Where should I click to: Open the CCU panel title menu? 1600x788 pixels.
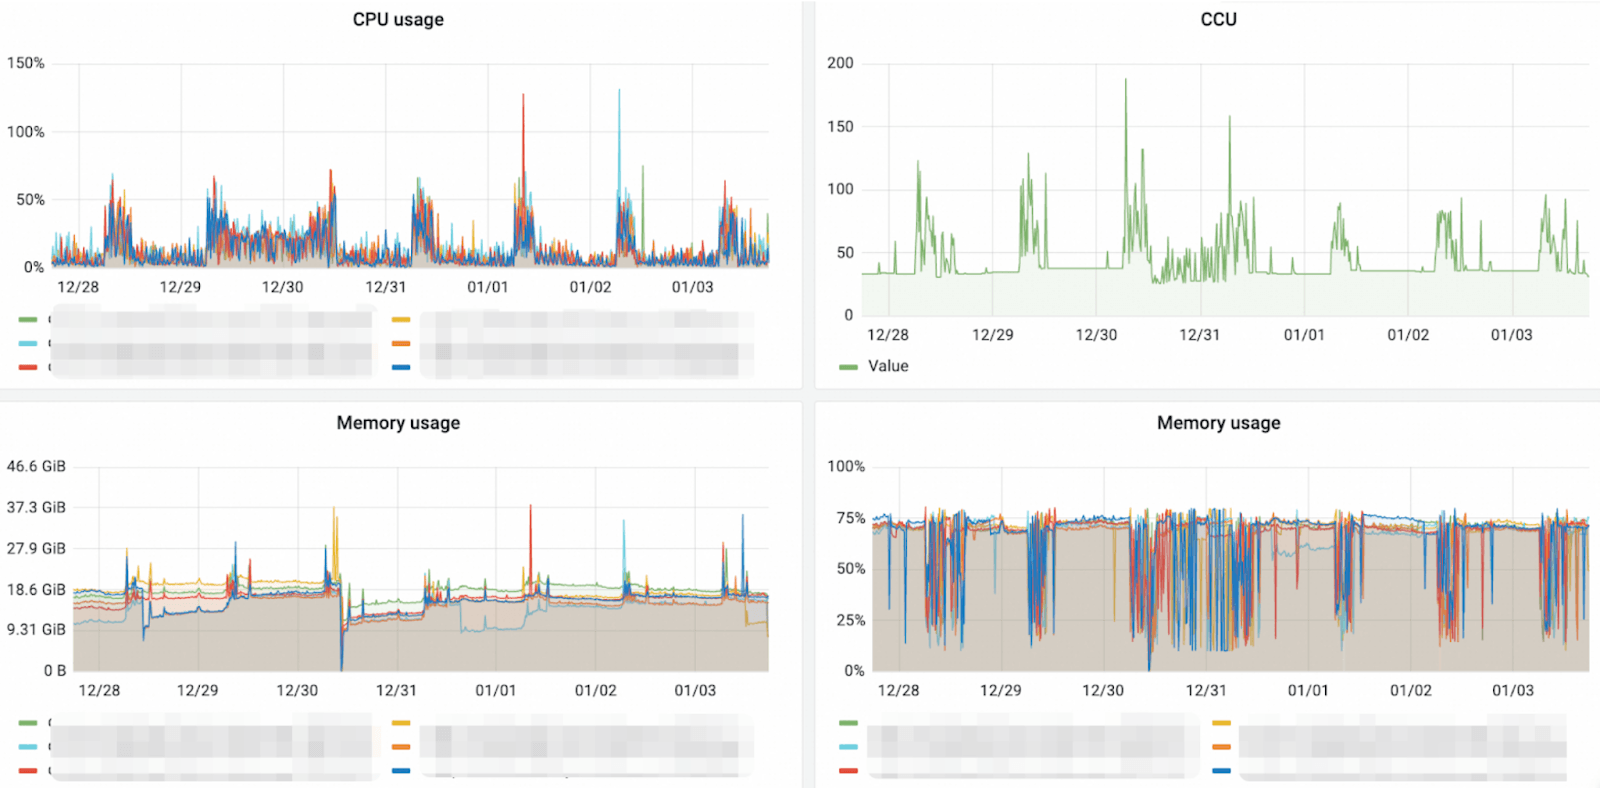[1218, 19]
